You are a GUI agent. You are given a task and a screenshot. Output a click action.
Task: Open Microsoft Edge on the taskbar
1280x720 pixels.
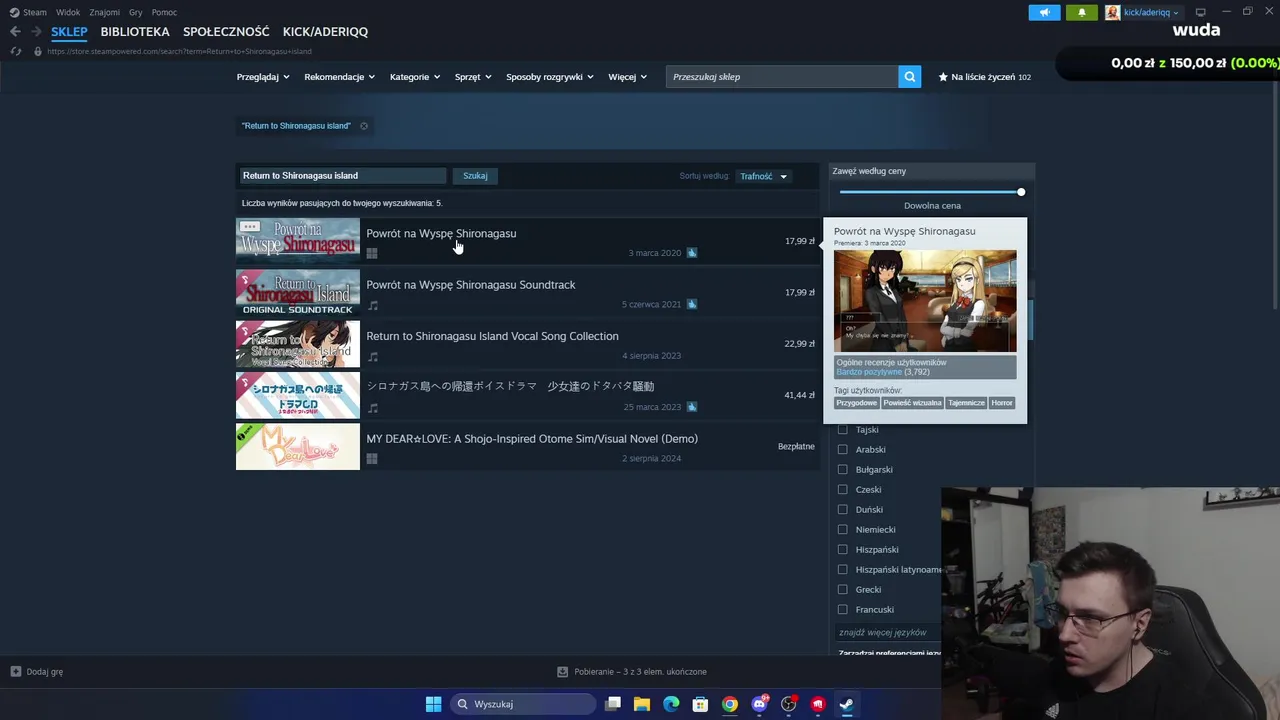tap(671, 704)
